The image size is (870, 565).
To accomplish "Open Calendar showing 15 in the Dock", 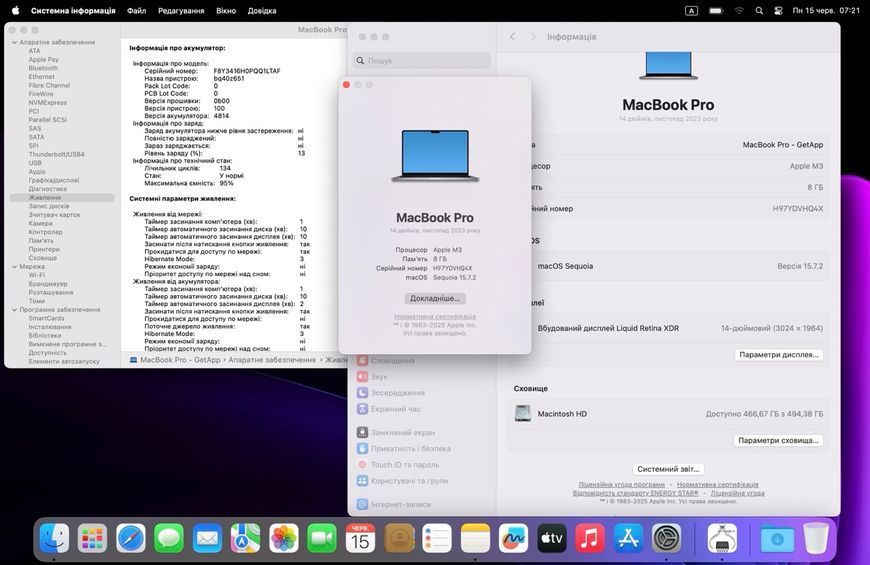I will point(360,538).
